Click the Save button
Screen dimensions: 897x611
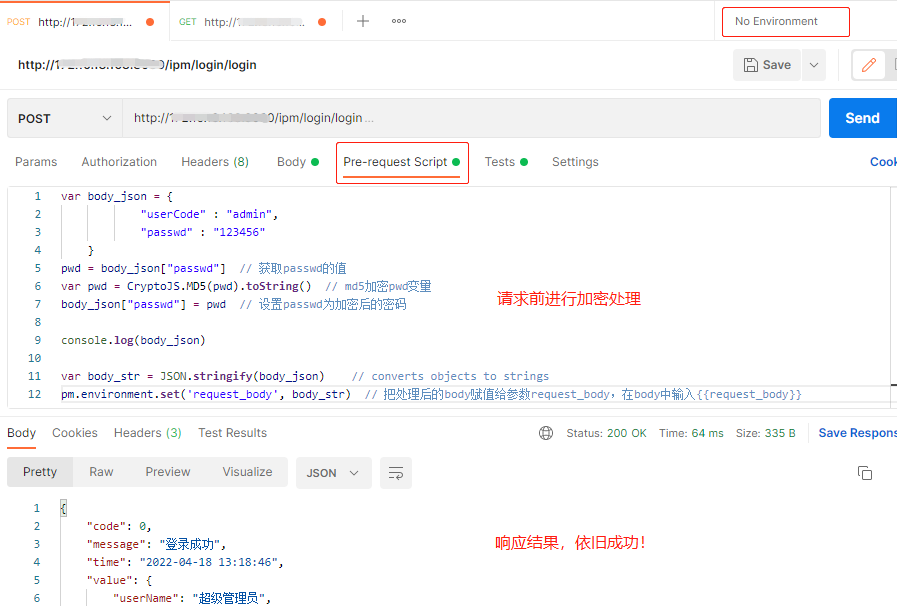767,65
